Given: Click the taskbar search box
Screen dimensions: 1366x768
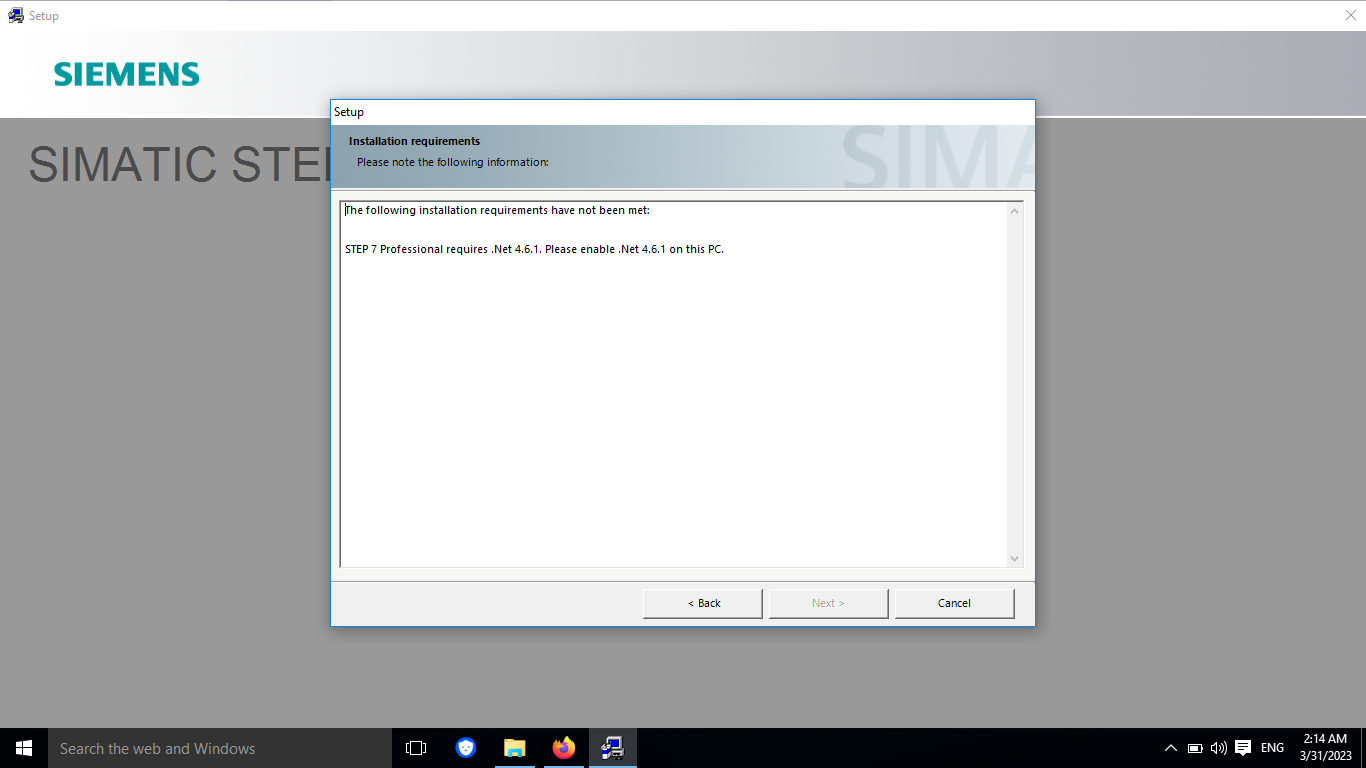Looking at the screenshot, I should click(x=220, y=748).
